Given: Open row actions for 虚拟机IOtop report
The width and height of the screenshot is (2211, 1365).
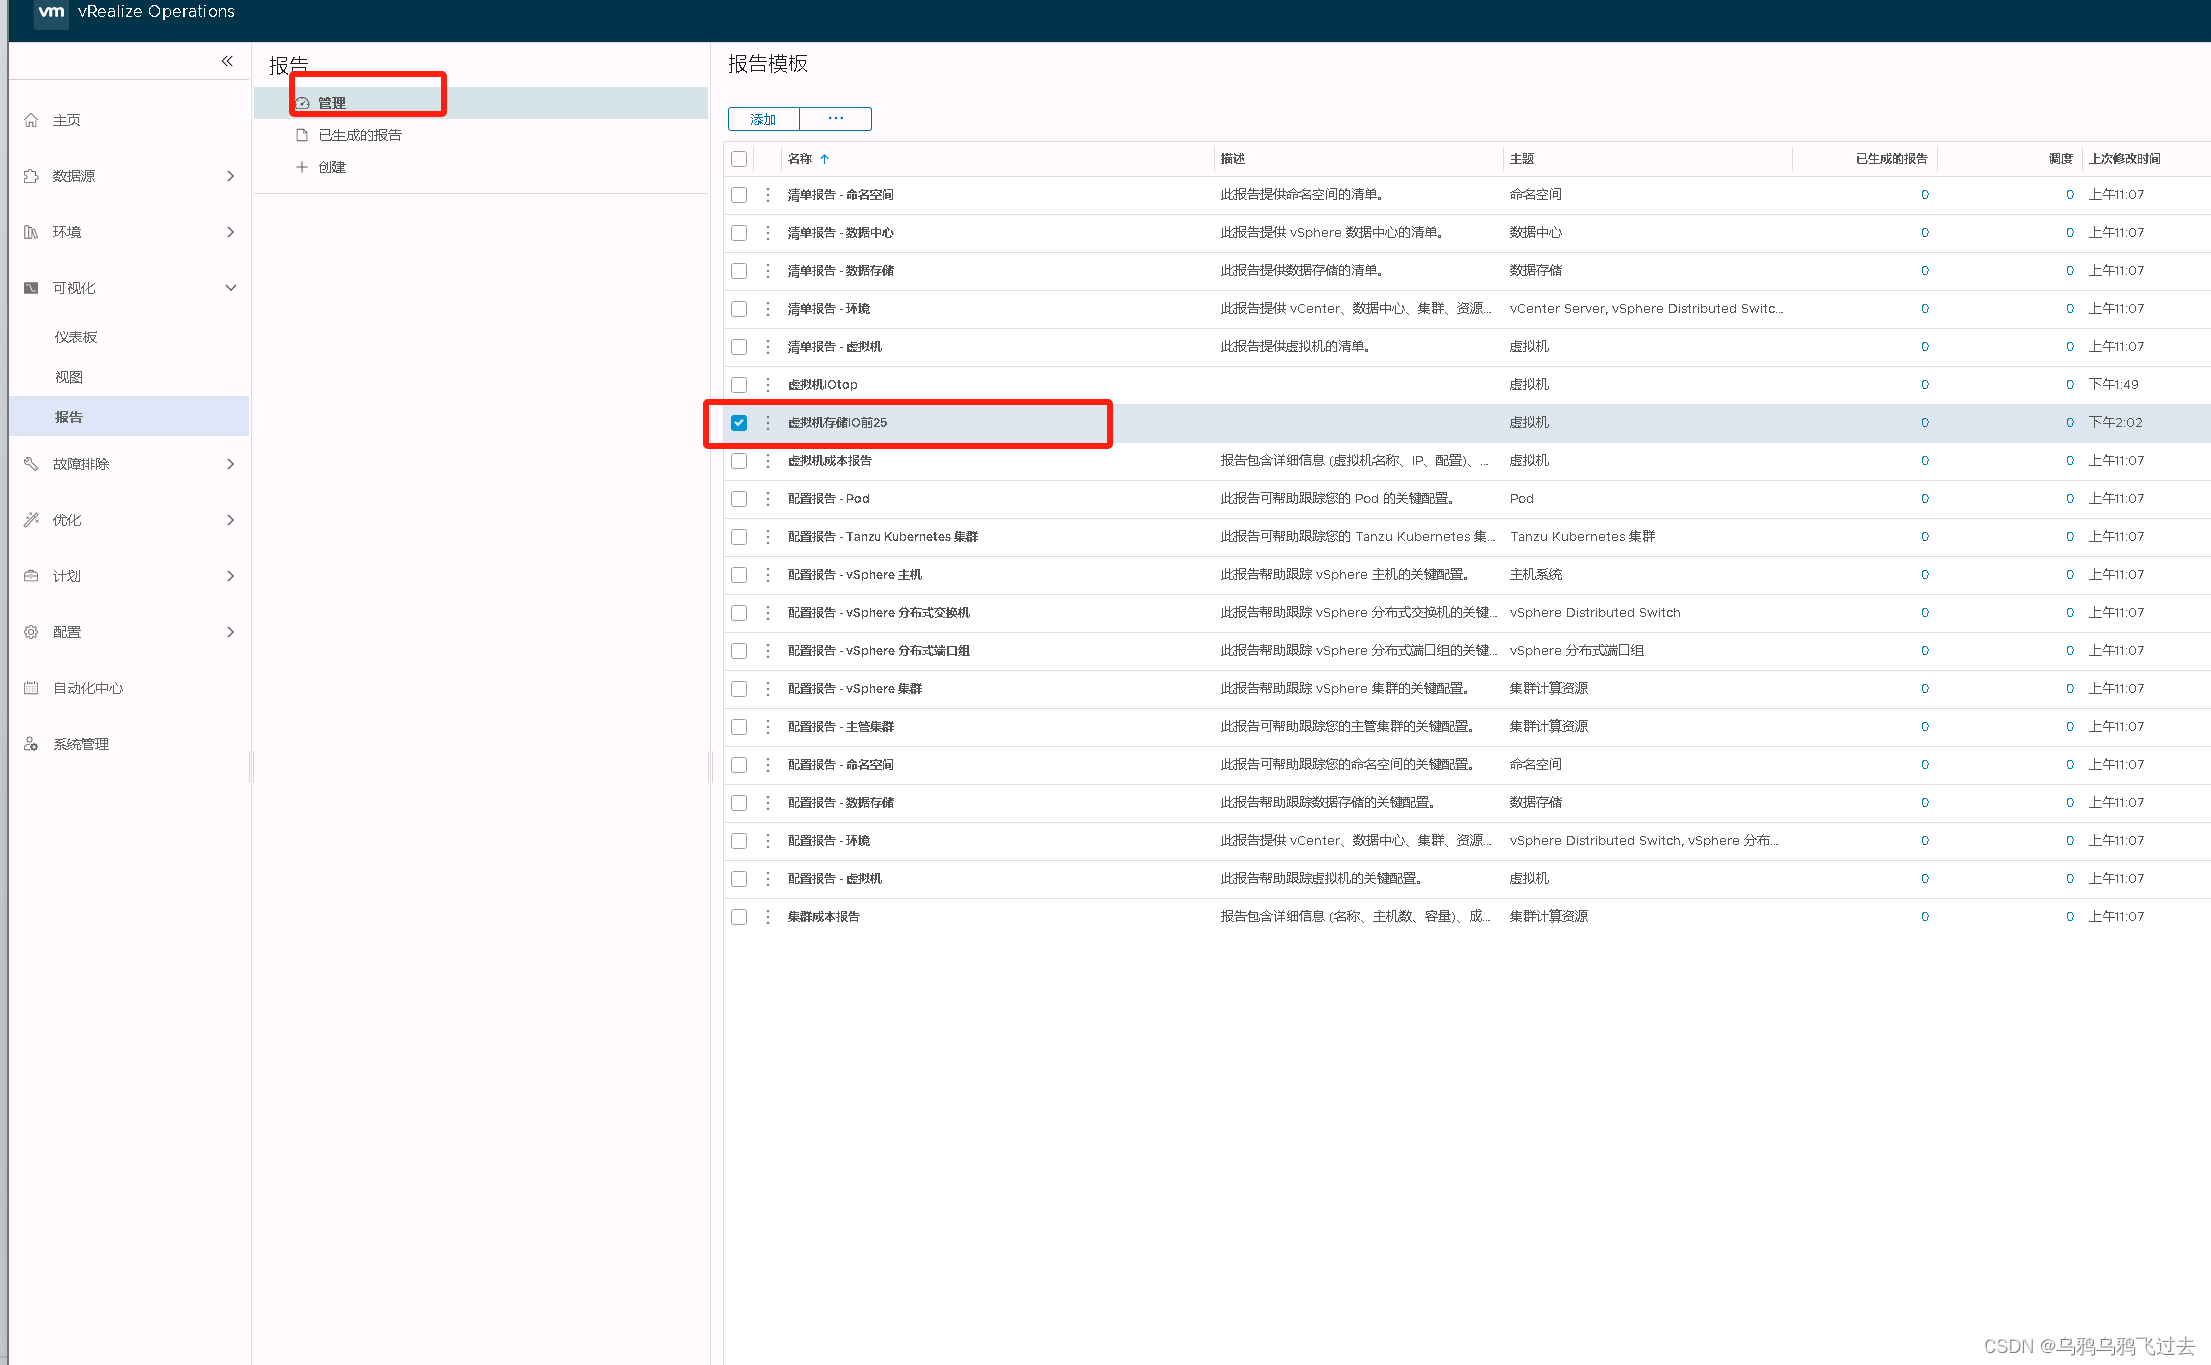Looking at the screenshot, I should 767,385.
